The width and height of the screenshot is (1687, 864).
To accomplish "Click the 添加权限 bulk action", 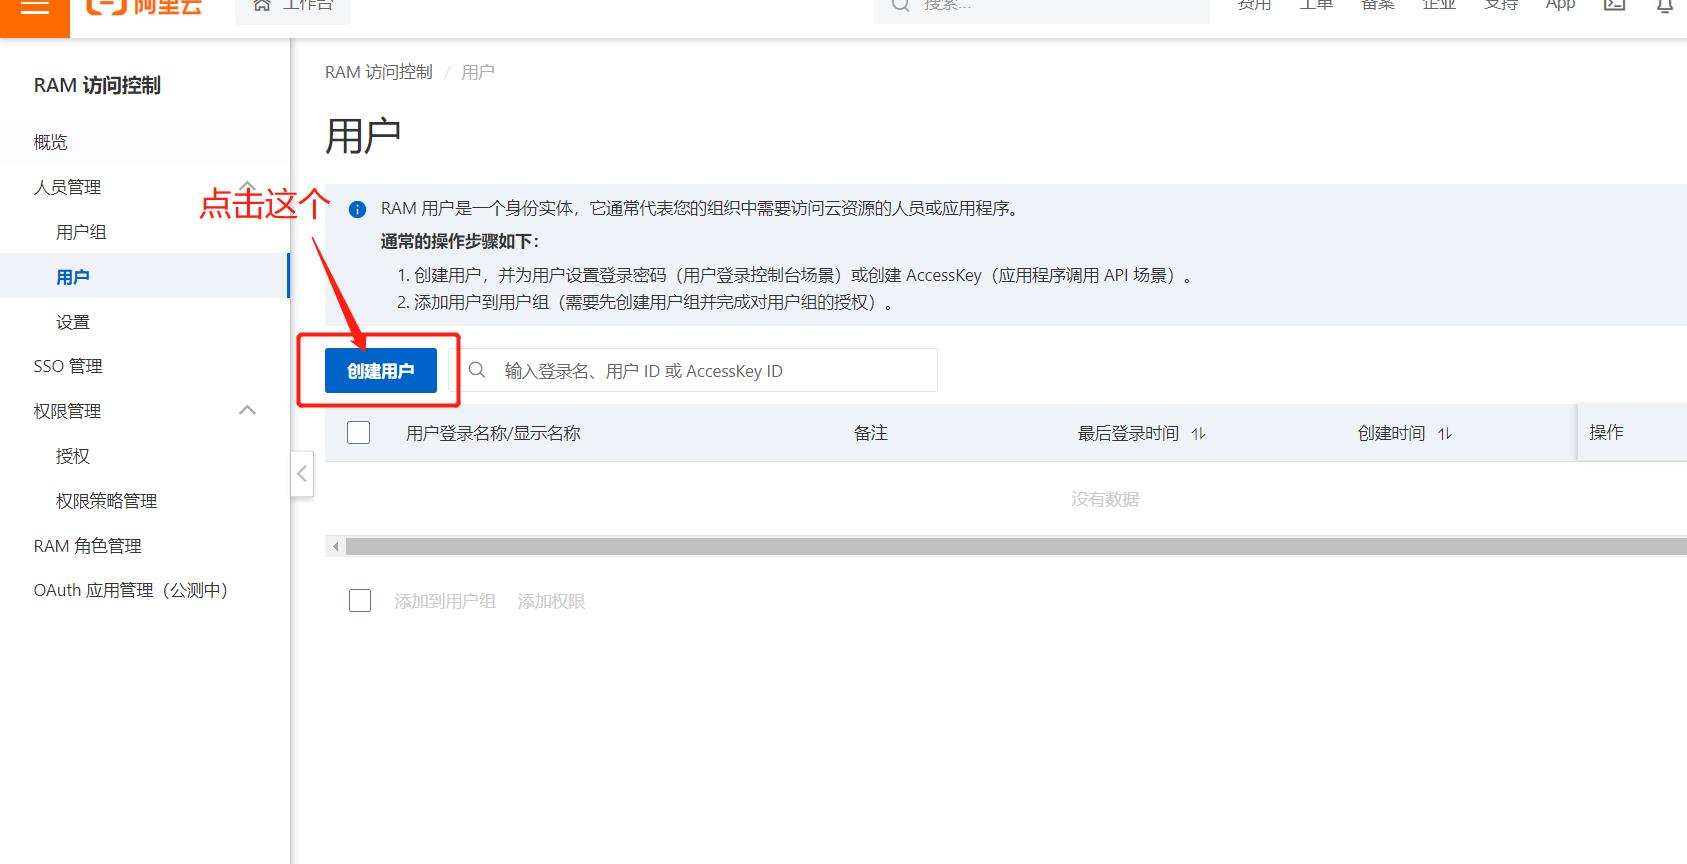I will coord(551,601).
